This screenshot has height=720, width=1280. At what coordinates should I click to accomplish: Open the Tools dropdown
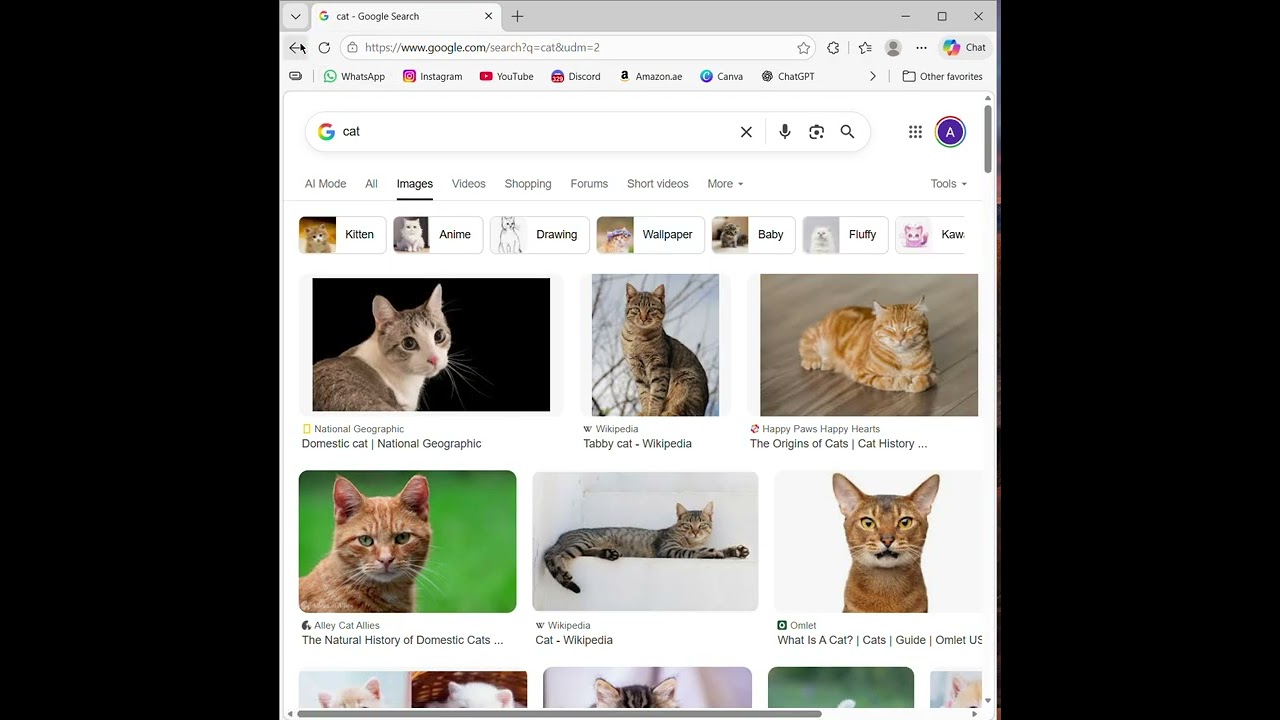point(949,184)
